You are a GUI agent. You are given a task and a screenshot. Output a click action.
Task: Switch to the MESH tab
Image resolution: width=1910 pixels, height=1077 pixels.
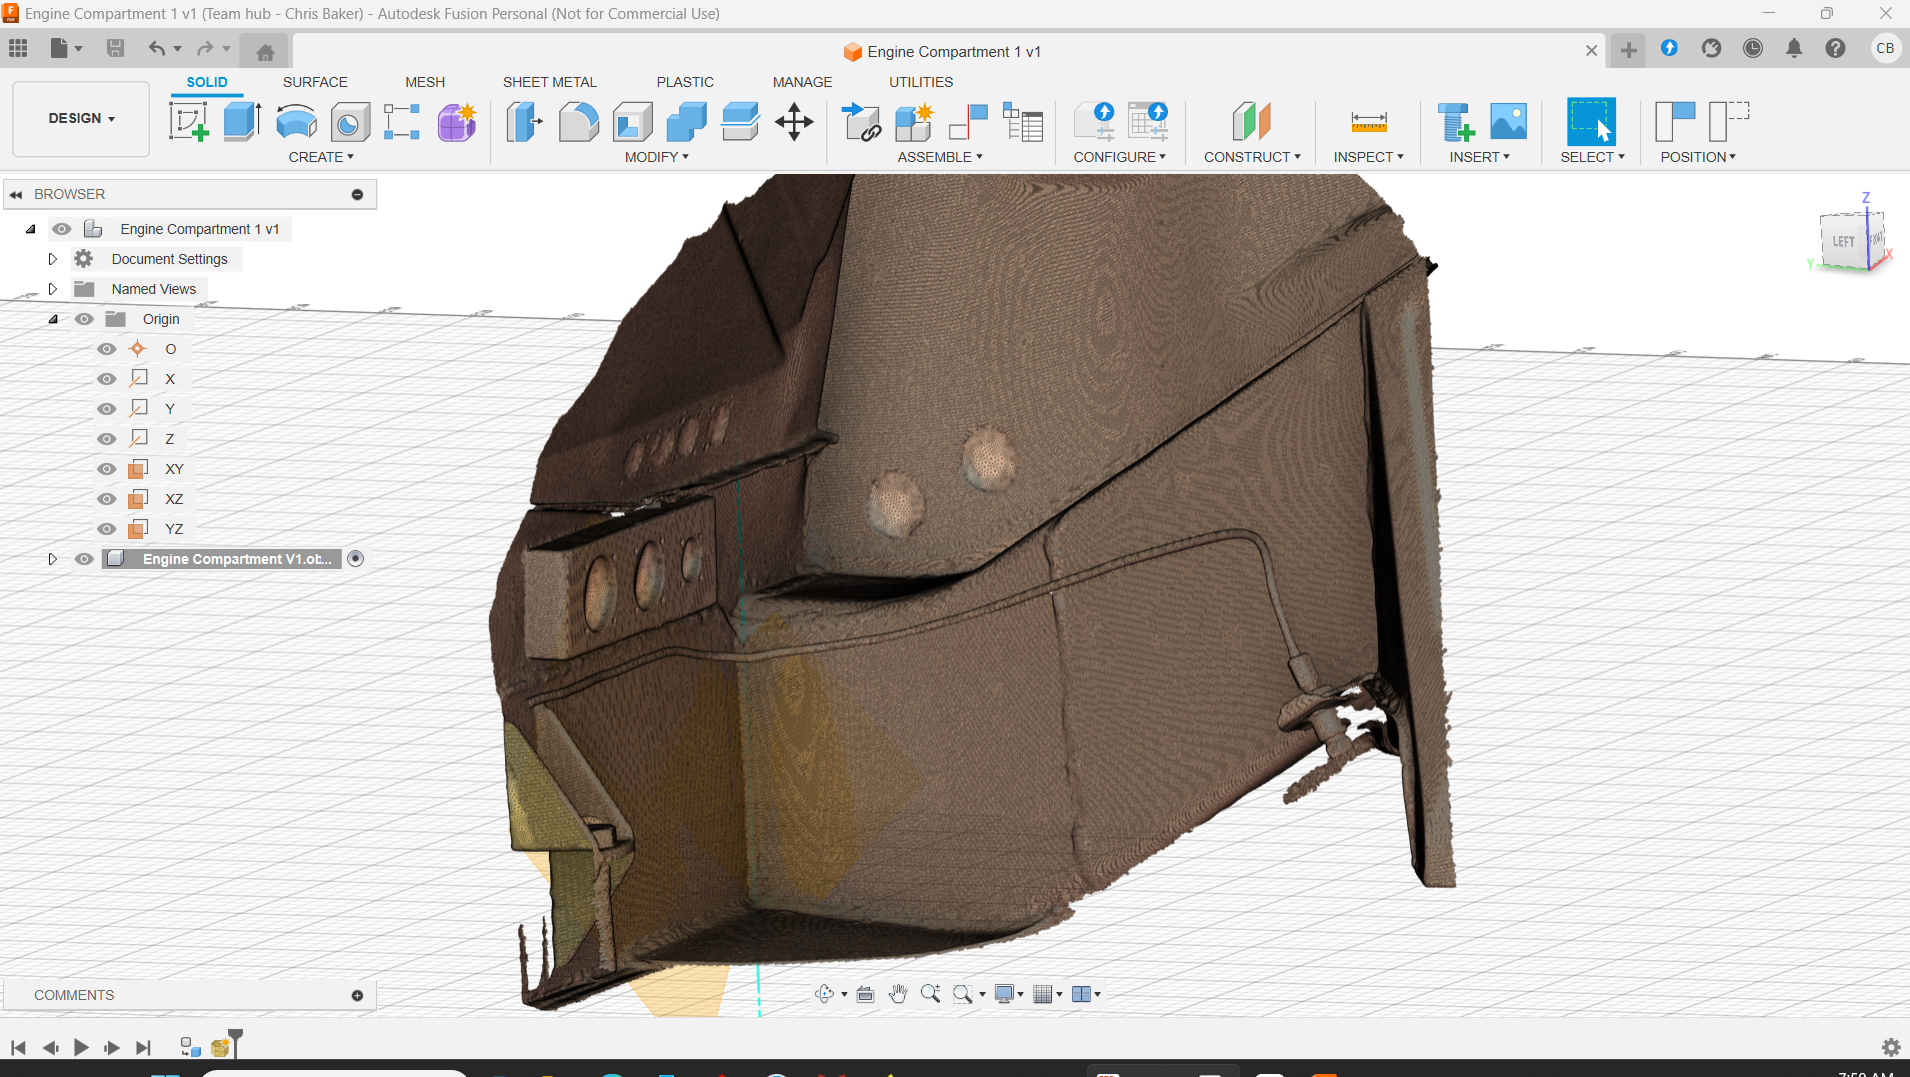pyautogui.click(x=425, y=82)
